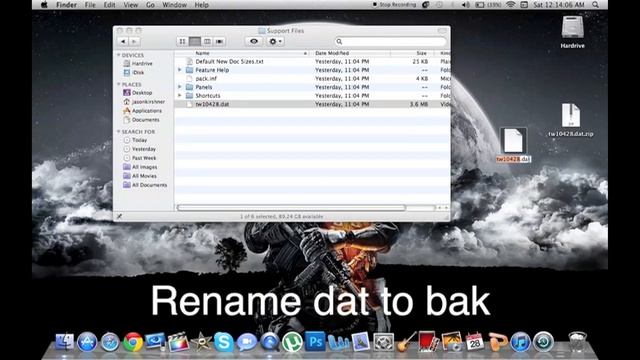Open the Finder menu in menu bar

click(x=66, y=5)
